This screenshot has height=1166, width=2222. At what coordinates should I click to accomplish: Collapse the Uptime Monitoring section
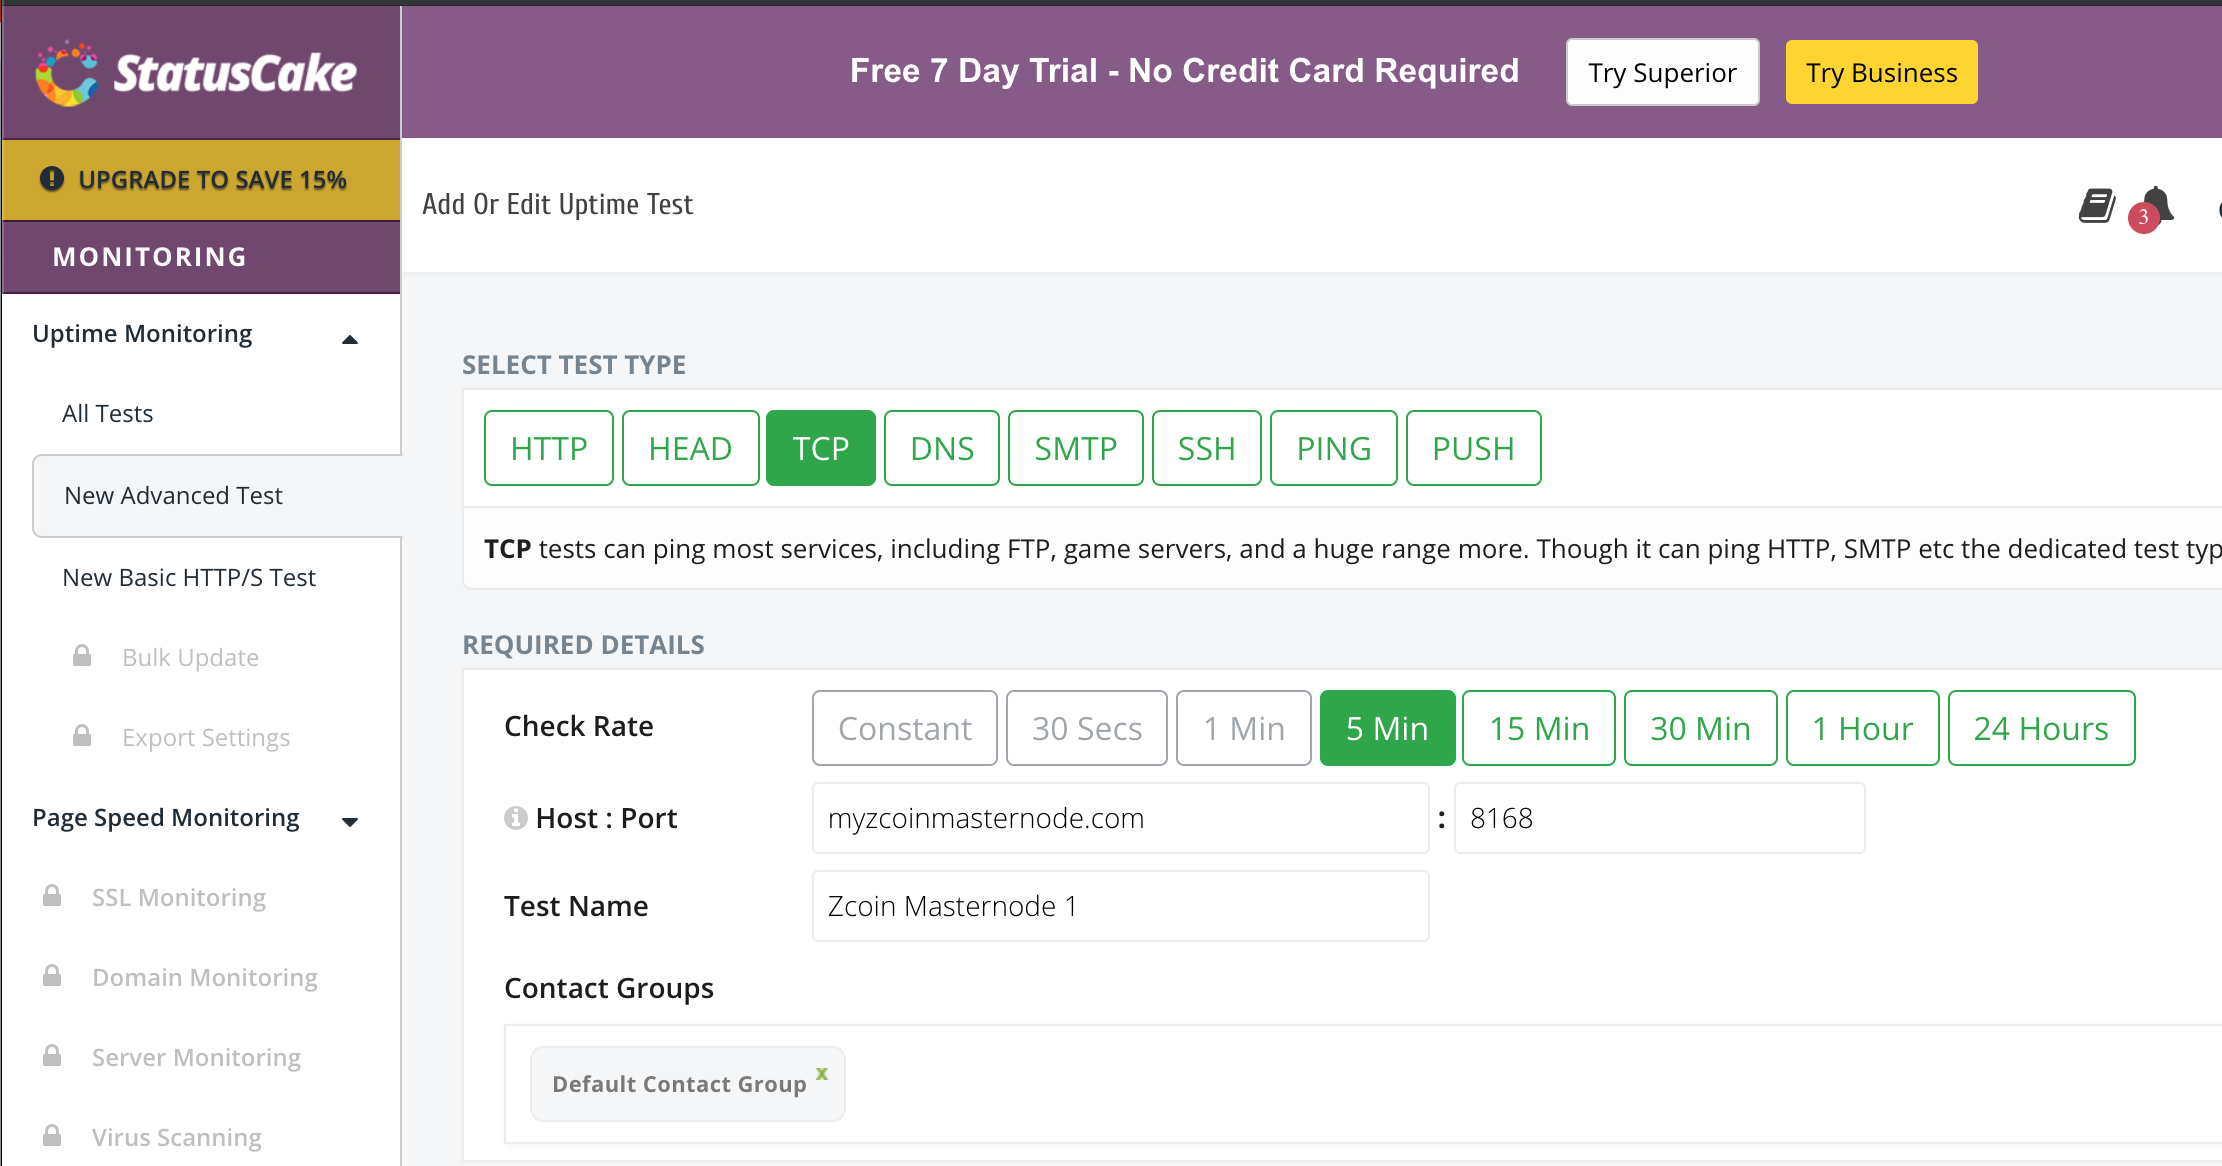(349, 339)
